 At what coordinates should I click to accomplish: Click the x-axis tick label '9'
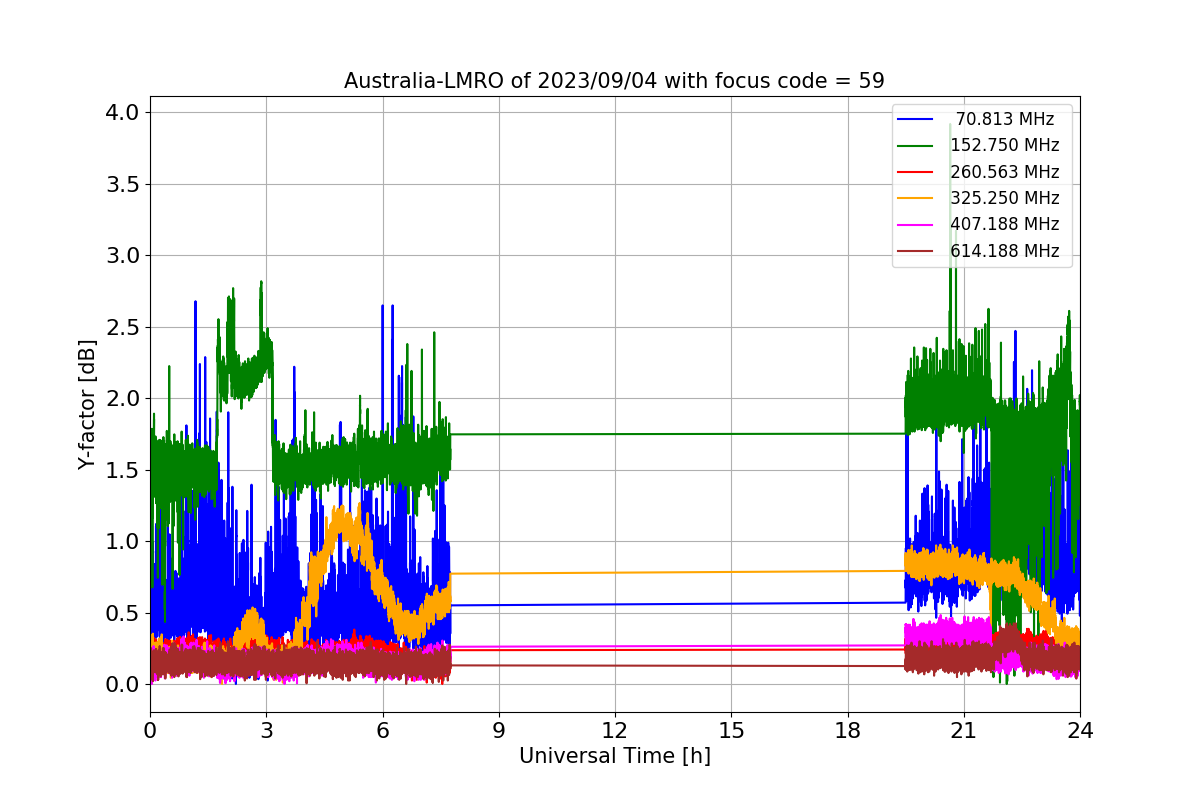click(499, 730)
